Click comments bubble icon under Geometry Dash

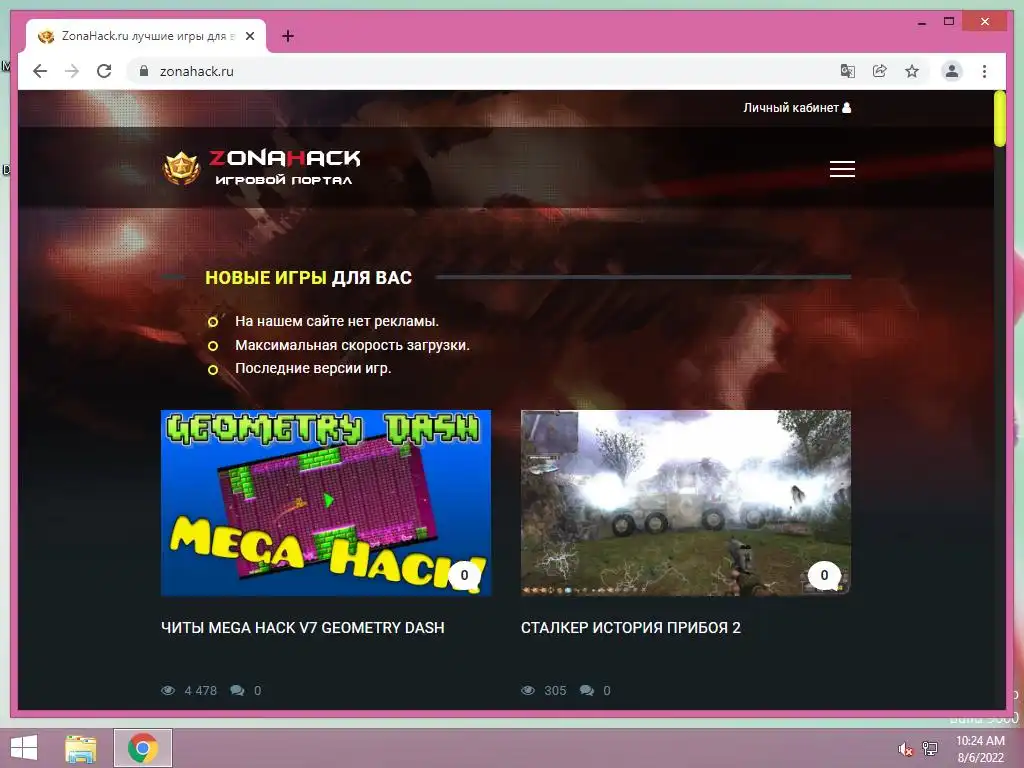point(237,690)
